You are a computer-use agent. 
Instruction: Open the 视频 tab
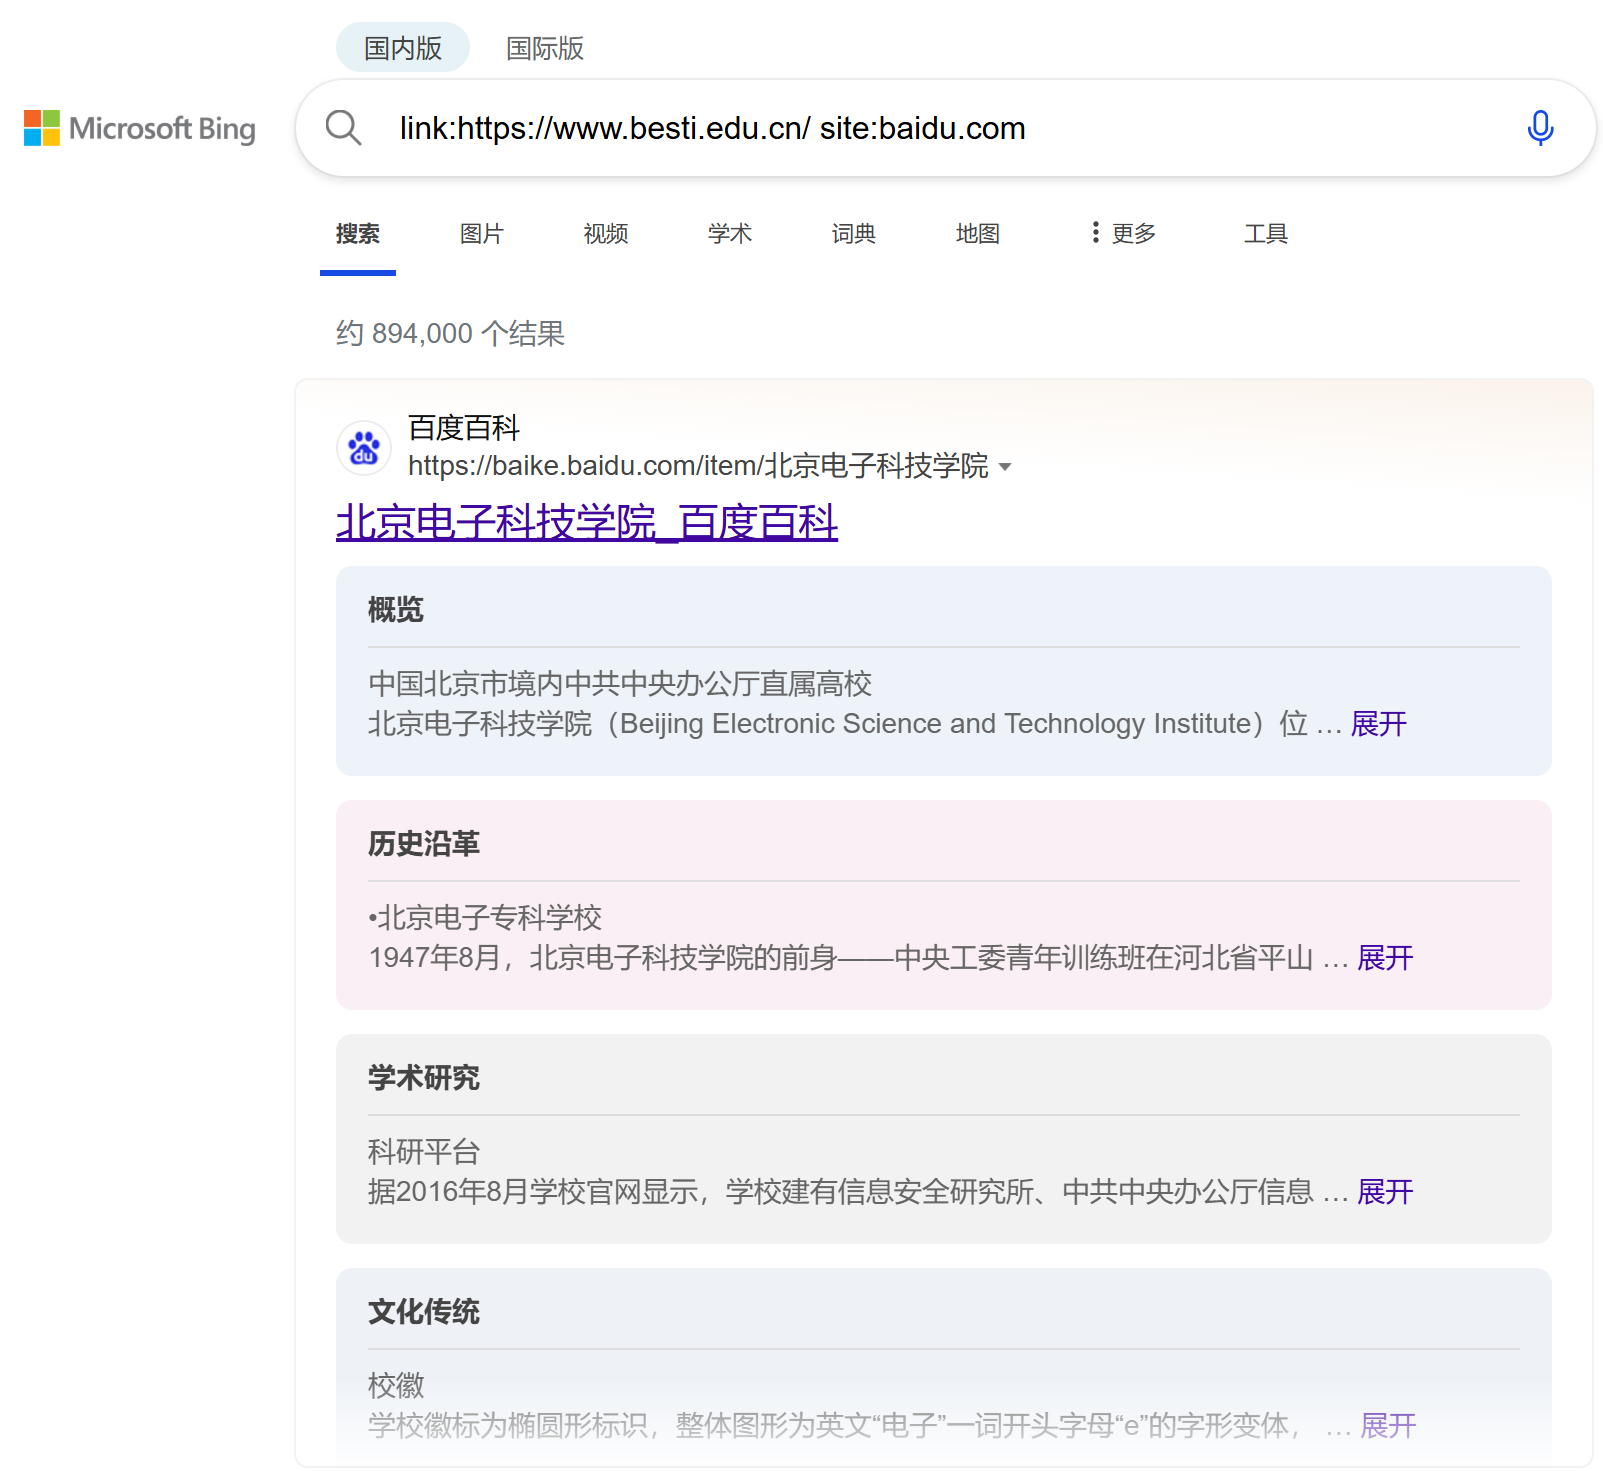(606, 233)
